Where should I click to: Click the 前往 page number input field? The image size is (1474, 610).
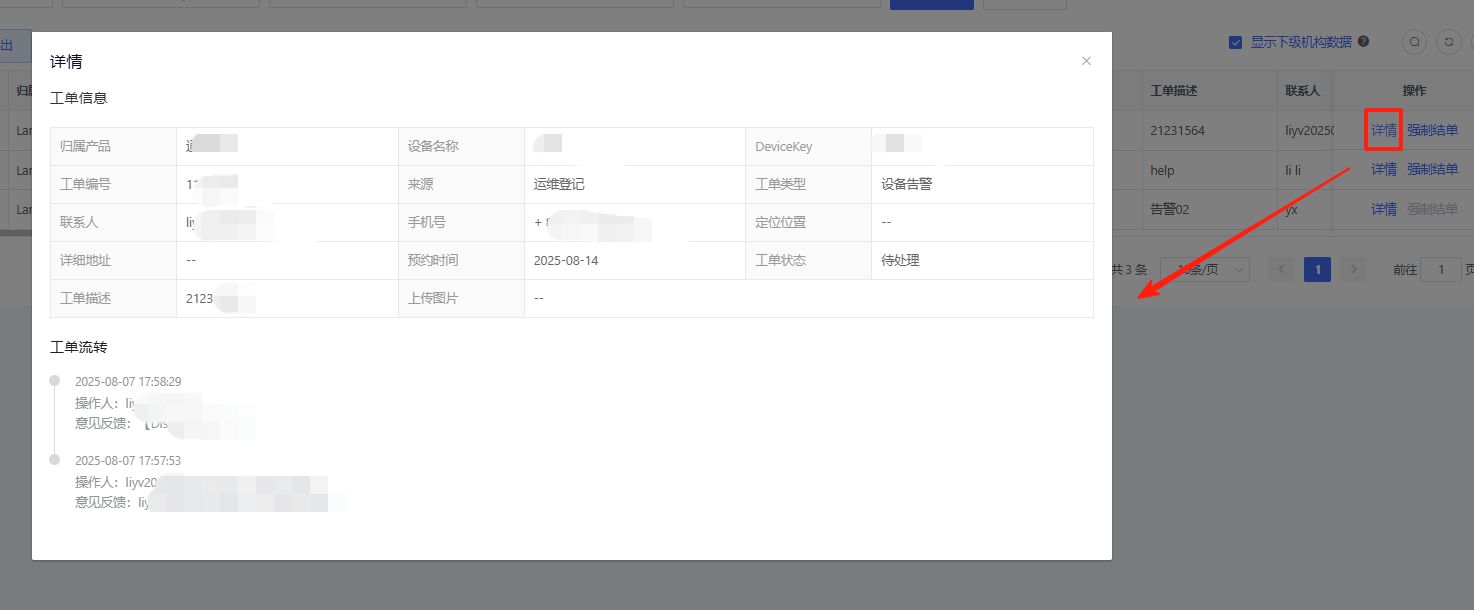[x=1441, y=269]
